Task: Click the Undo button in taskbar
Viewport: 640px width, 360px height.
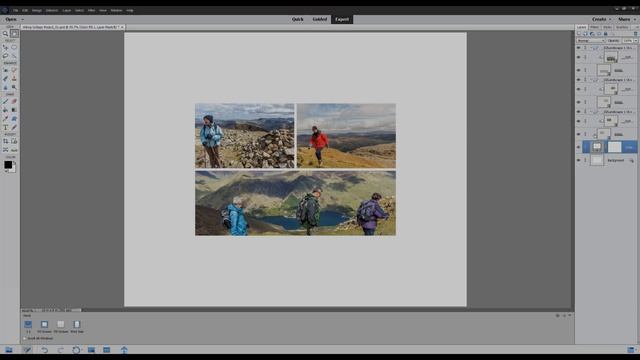Action: [44, 350]
